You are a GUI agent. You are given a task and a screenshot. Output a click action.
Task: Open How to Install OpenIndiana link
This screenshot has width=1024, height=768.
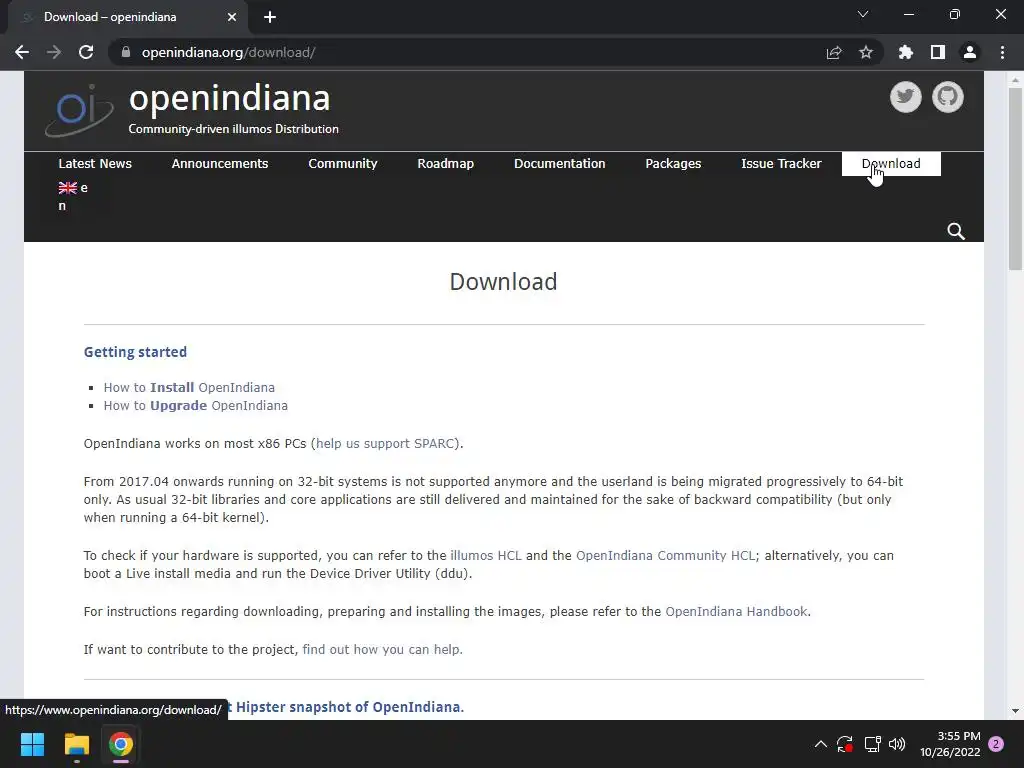189,387
